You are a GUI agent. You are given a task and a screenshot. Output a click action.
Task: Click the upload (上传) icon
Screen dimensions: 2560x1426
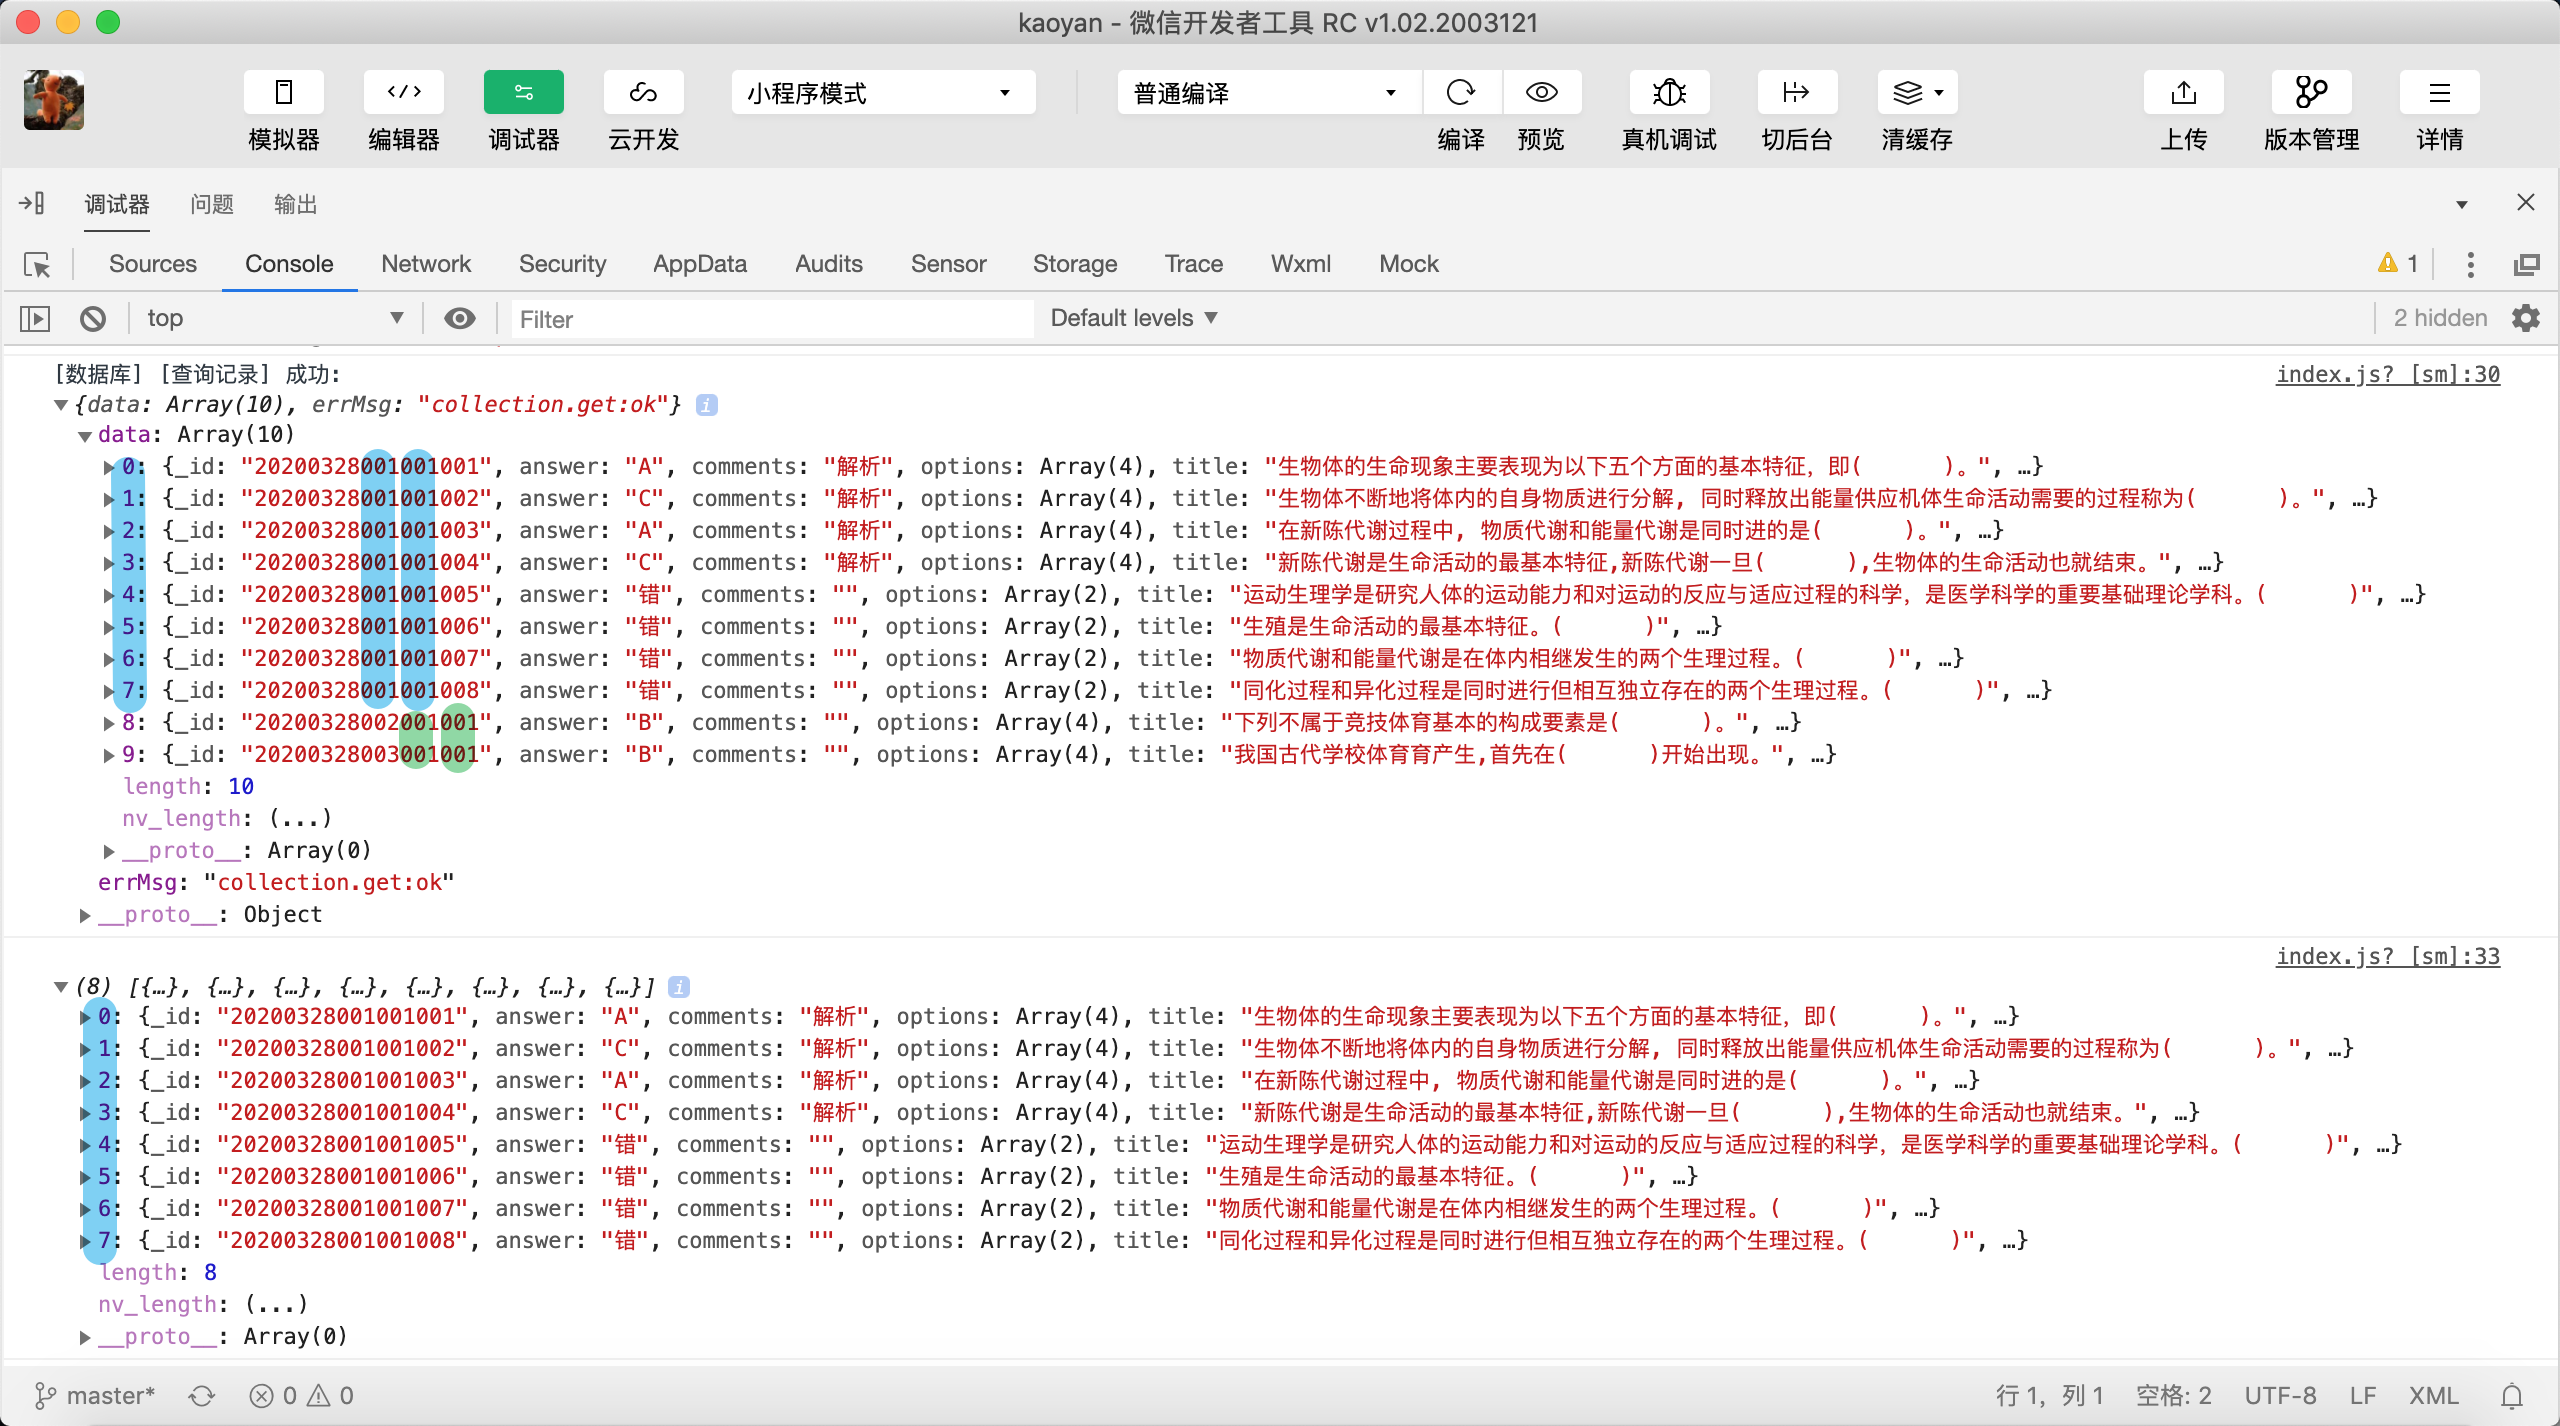tap(2183, 93)
